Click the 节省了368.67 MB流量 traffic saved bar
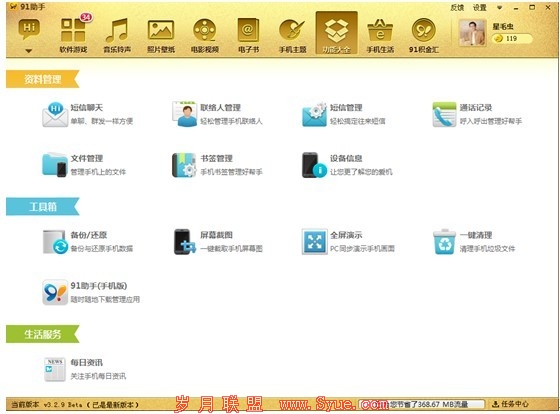560x414 pixels. click(422, 404)
